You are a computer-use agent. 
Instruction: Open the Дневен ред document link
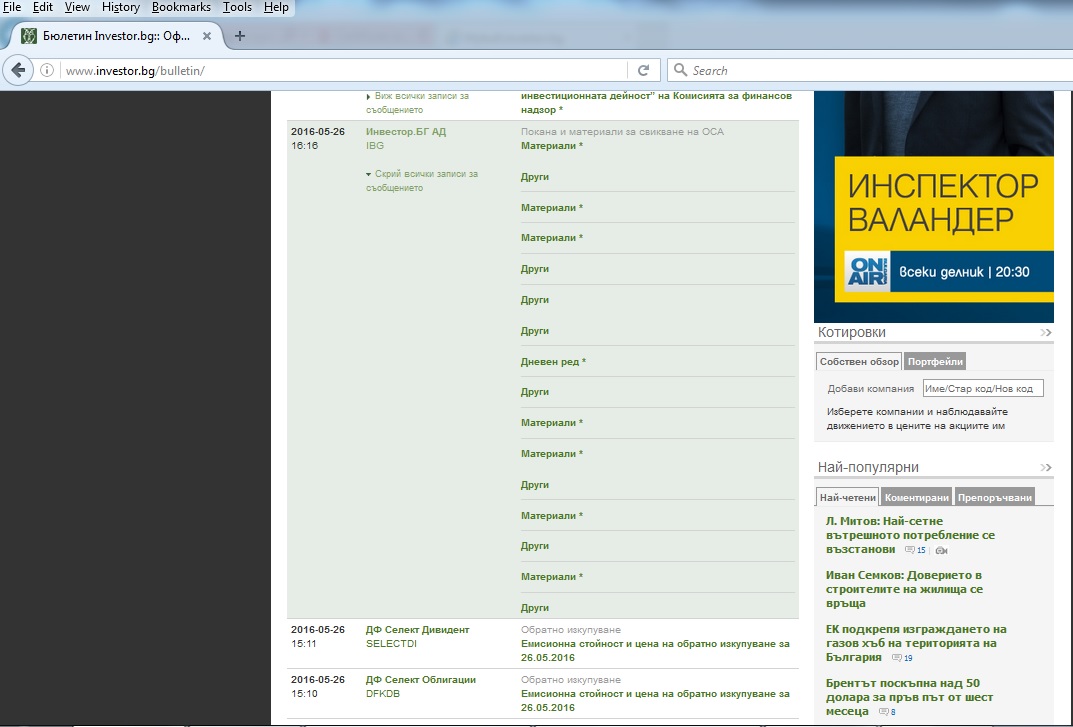coord(553,361)
